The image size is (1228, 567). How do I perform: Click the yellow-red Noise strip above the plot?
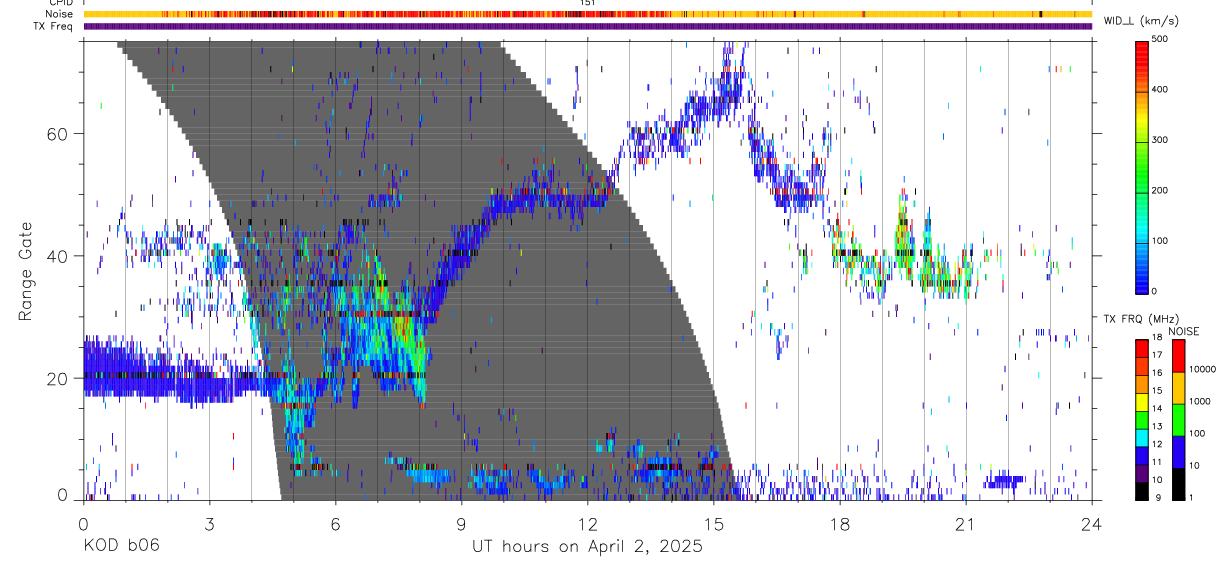pos(588,14)
